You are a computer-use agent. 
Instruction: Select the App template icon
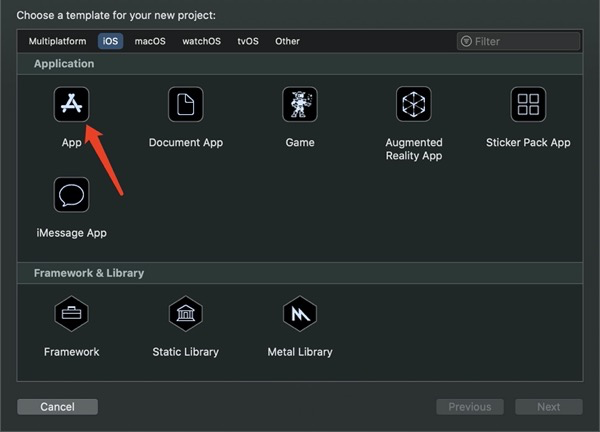[x=72, y=104]
